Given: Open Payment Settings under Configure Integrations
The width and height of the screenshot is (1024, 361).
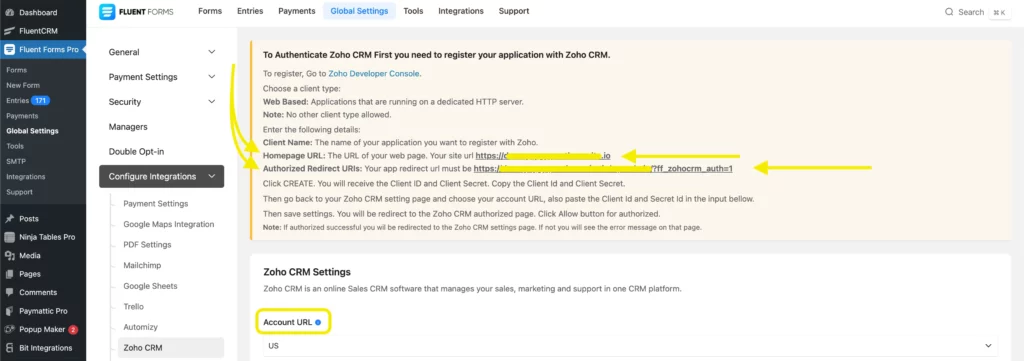Looking at the screenshot, I should point(155,204).
